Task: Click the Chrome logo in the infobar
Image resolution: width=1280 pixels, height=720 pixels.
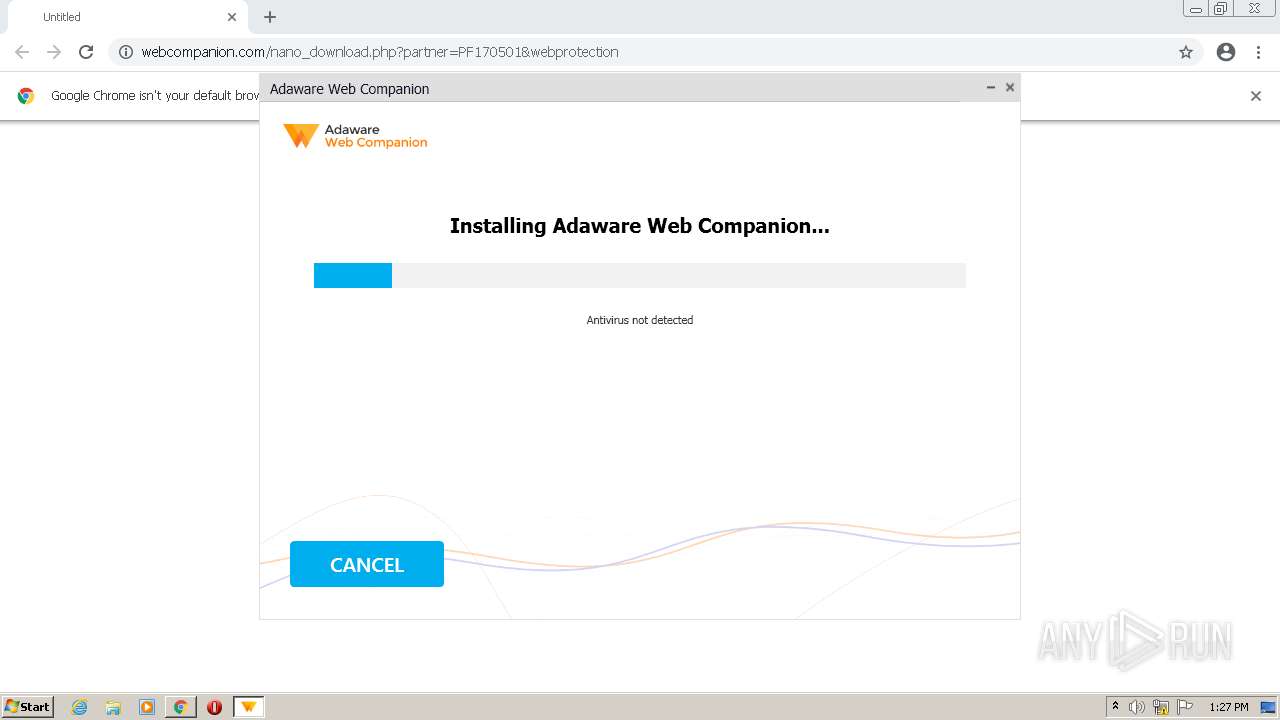Action: (x=26, y=96)
